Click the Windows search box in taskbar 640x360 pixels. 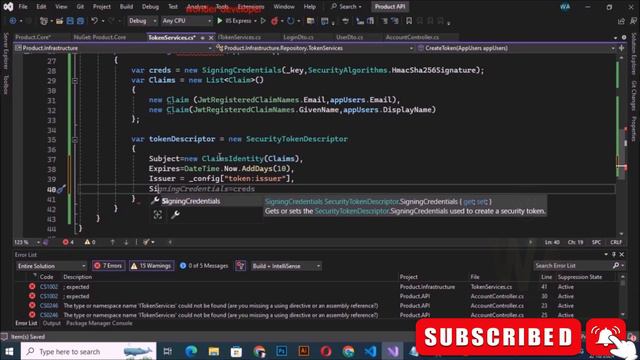(x=89, y=351)
